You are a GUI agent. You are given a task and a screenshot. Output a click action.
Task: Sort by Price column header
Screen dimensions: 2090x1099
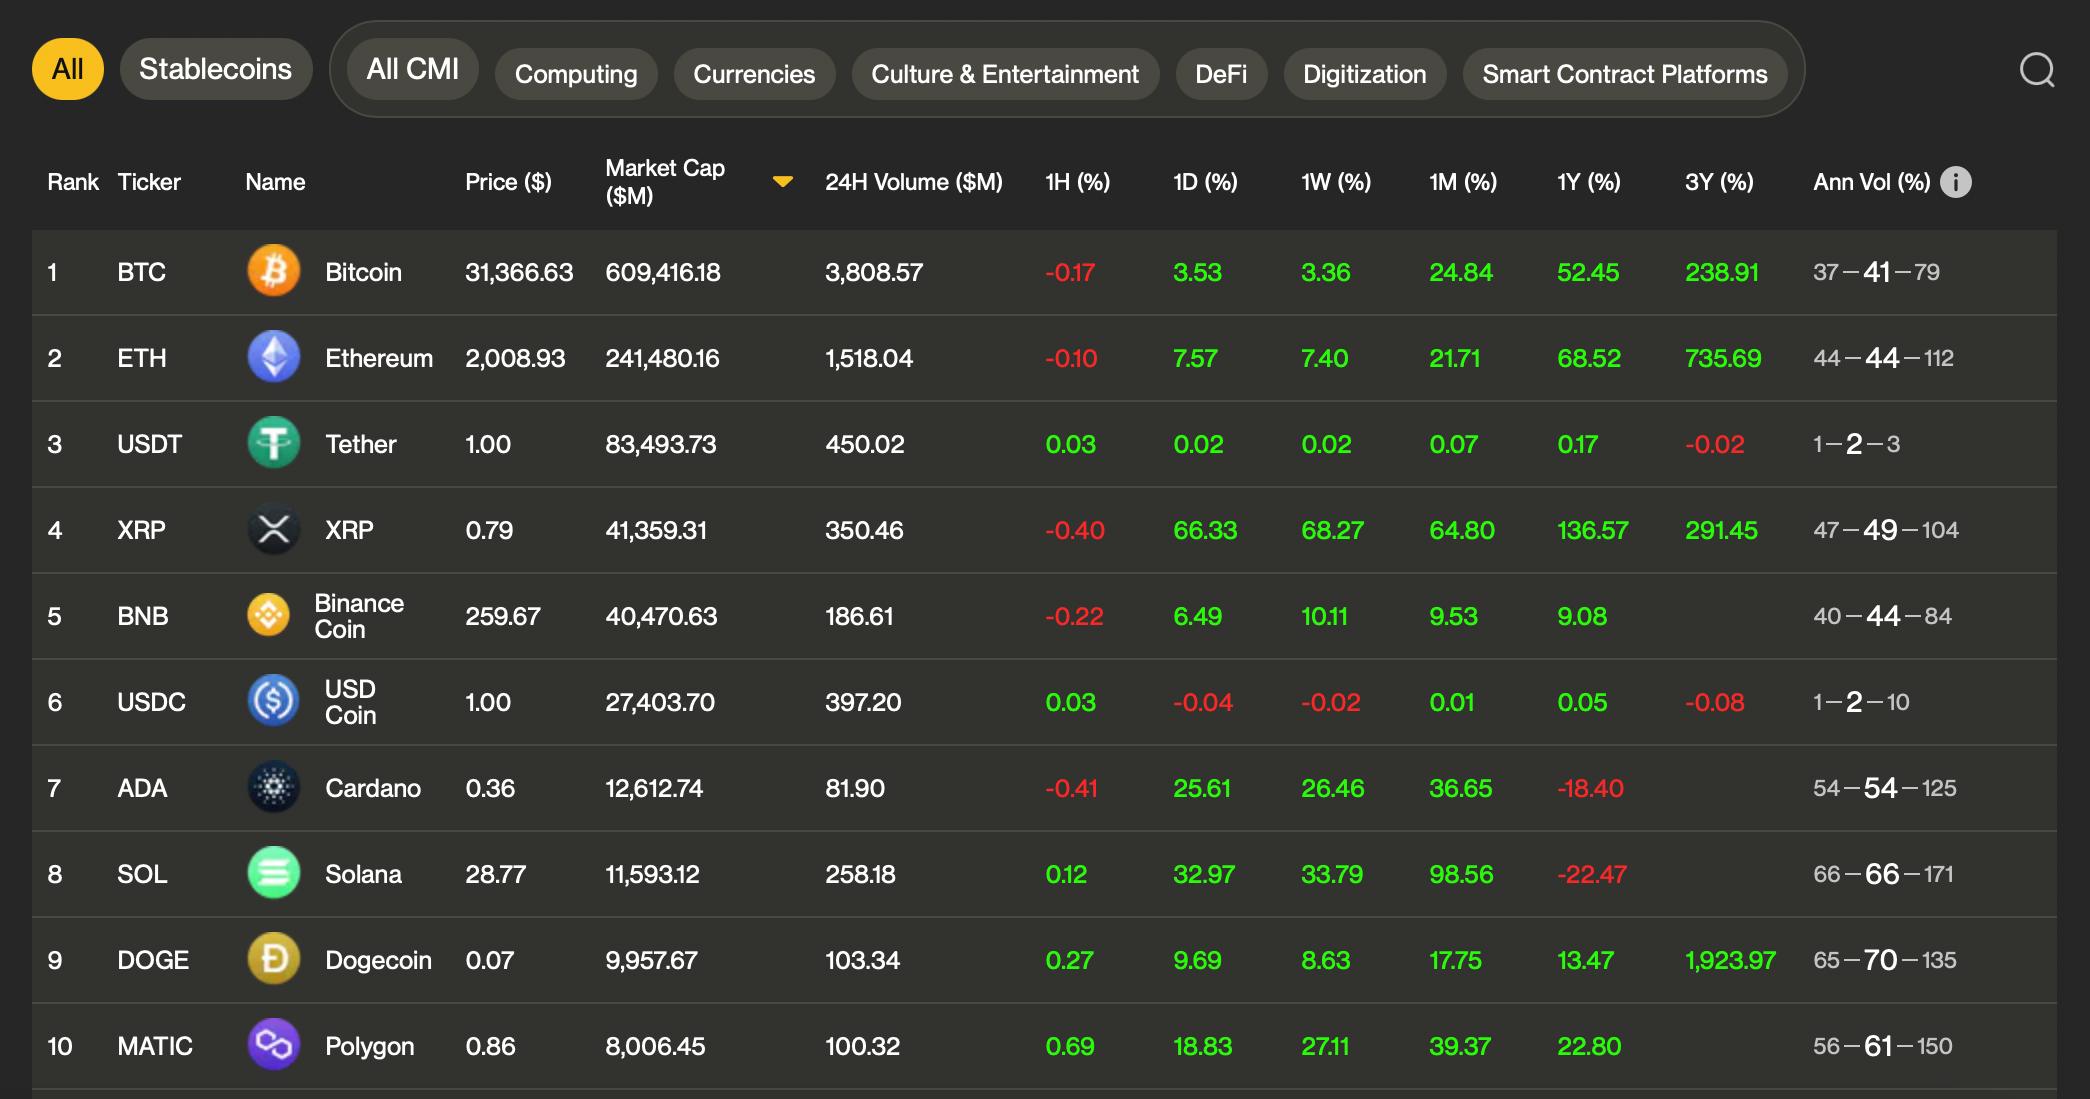point(508,182)
